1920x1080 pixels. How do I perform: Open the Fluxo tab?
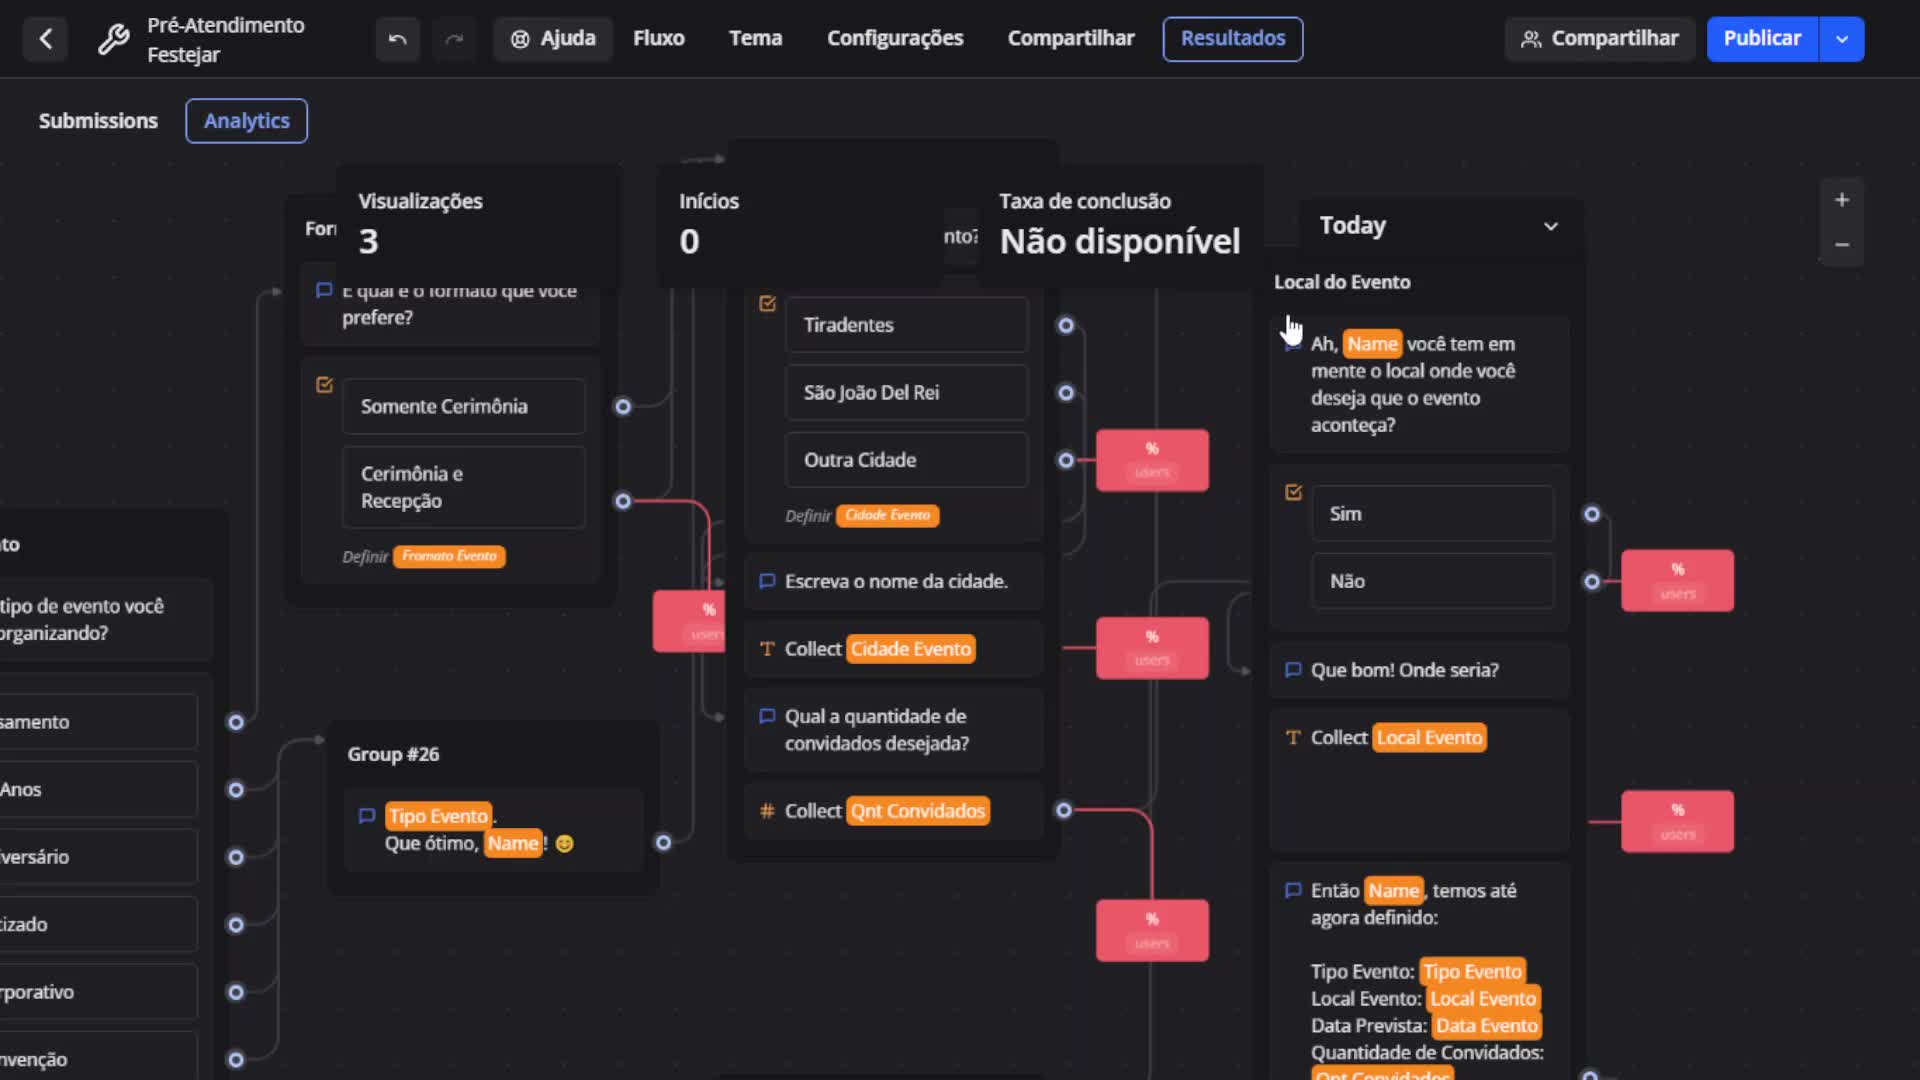tap(658, 39)
